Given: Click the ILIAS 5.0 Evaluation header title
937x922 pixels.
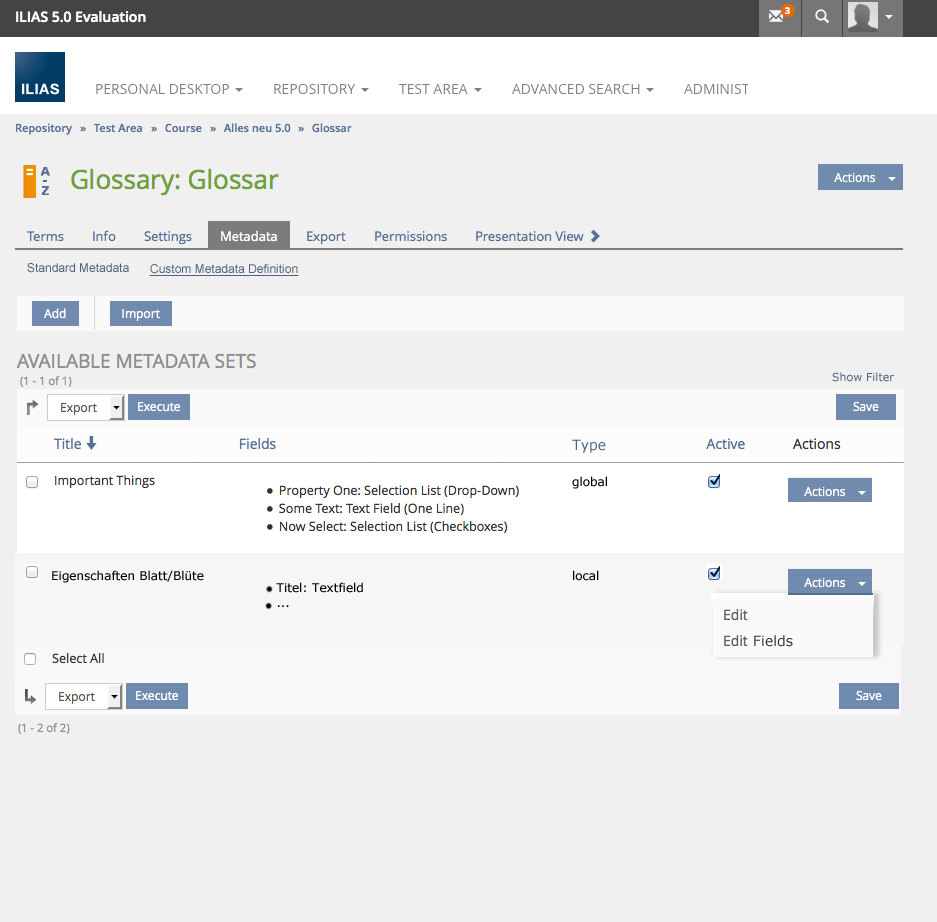Looking at the screenshot, I should pyautogui.click(x=81, y=17).
